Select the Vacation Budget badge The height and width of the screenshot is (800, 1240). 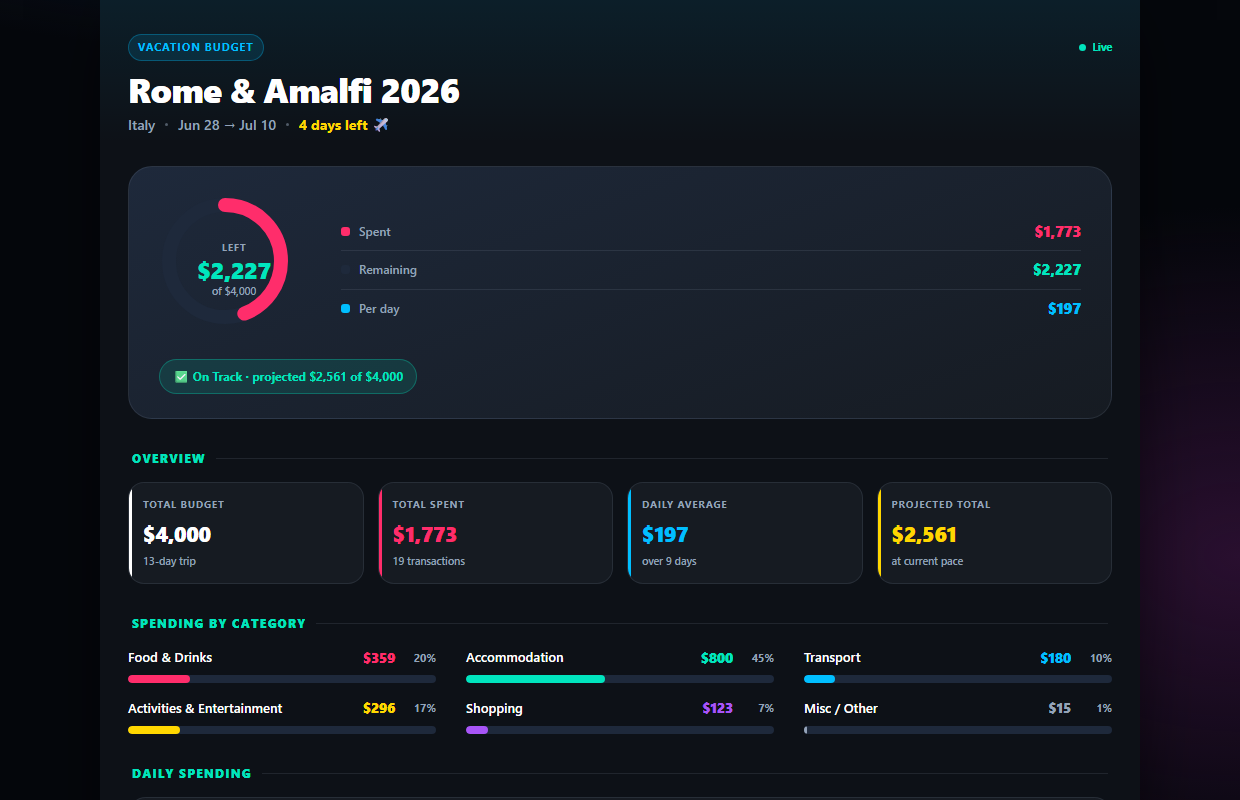click(x=196, y=47)
